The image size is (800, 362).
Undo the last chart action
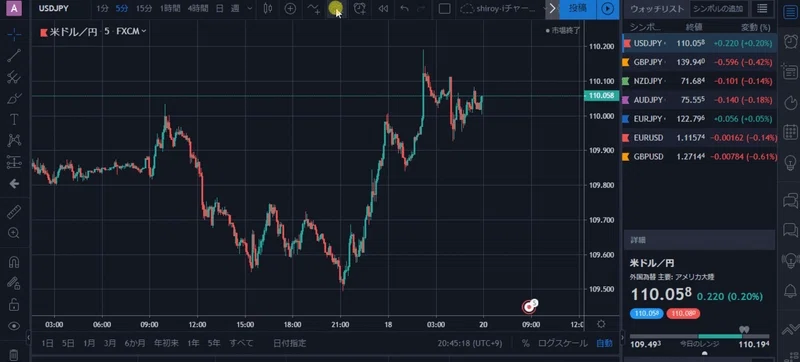(x=405, y=9)
